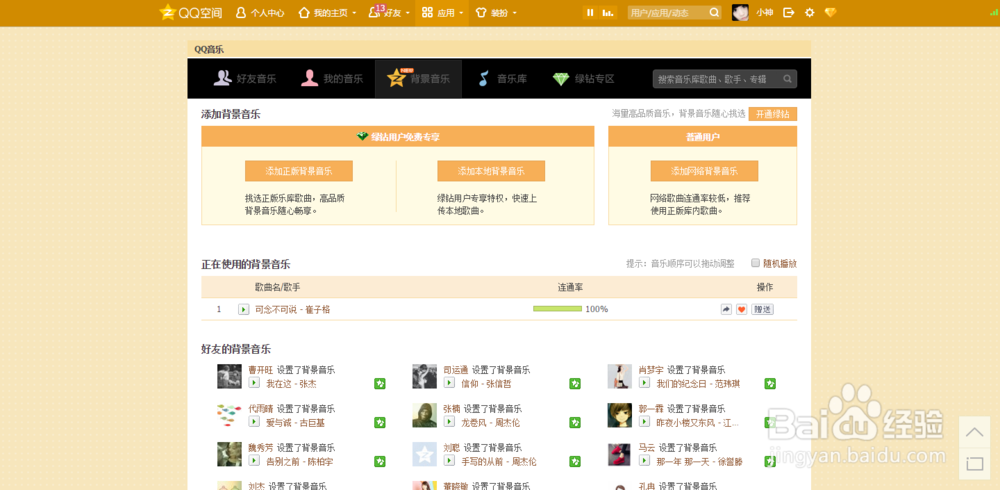Screen dimensions: 1000x490
Task: Click the yellow diamond VIP icon
Action: [830, 12]
